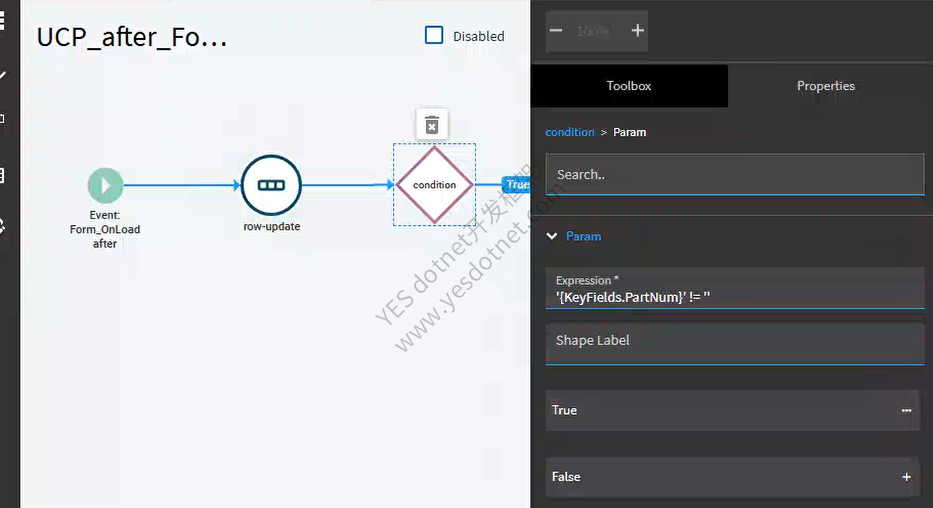Click the True connector label
Viewport: 933px width, 508px height.
pos(516,184)
